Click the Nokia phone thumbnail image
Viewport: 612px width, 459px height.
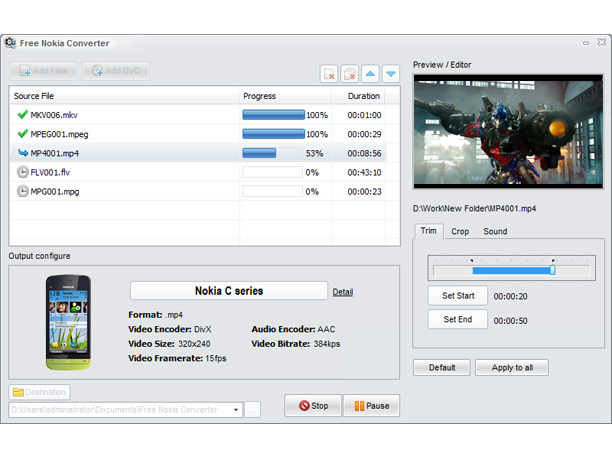click(68, 322)
